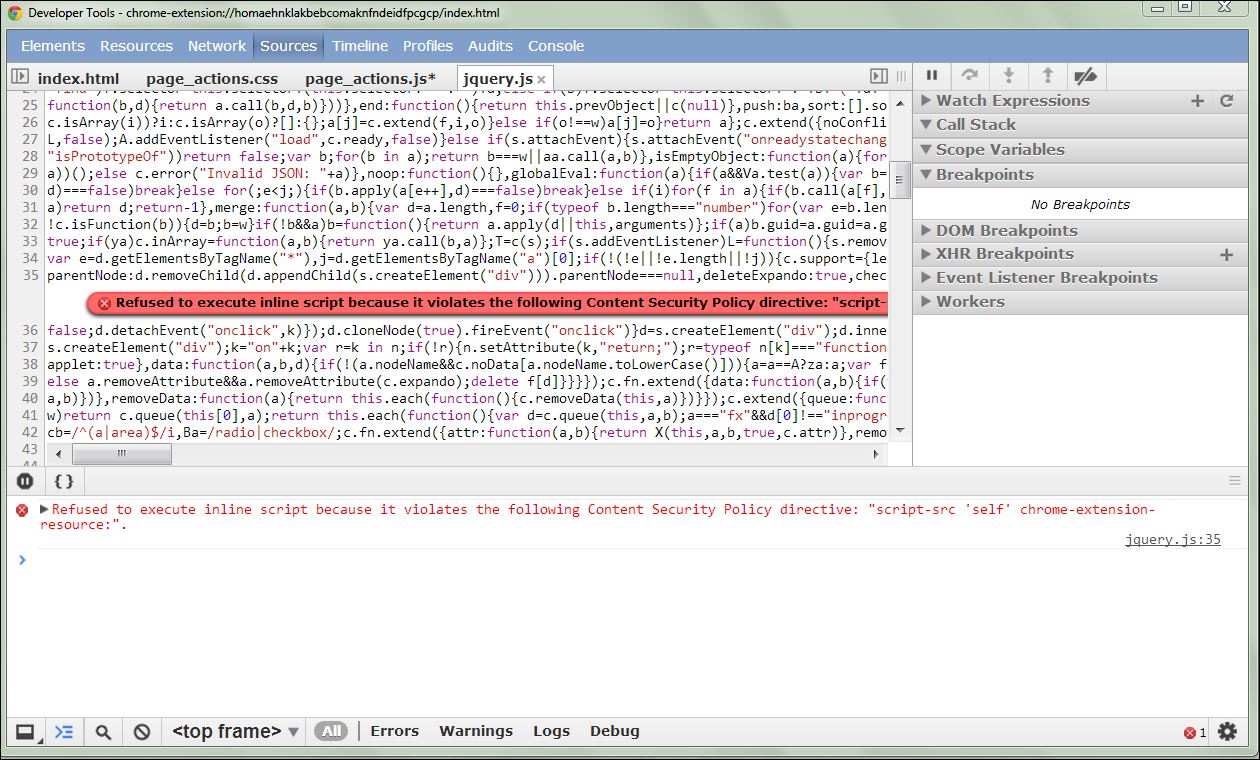Show the file navigator sidebar
The image size is (1260, 760).
19,77
